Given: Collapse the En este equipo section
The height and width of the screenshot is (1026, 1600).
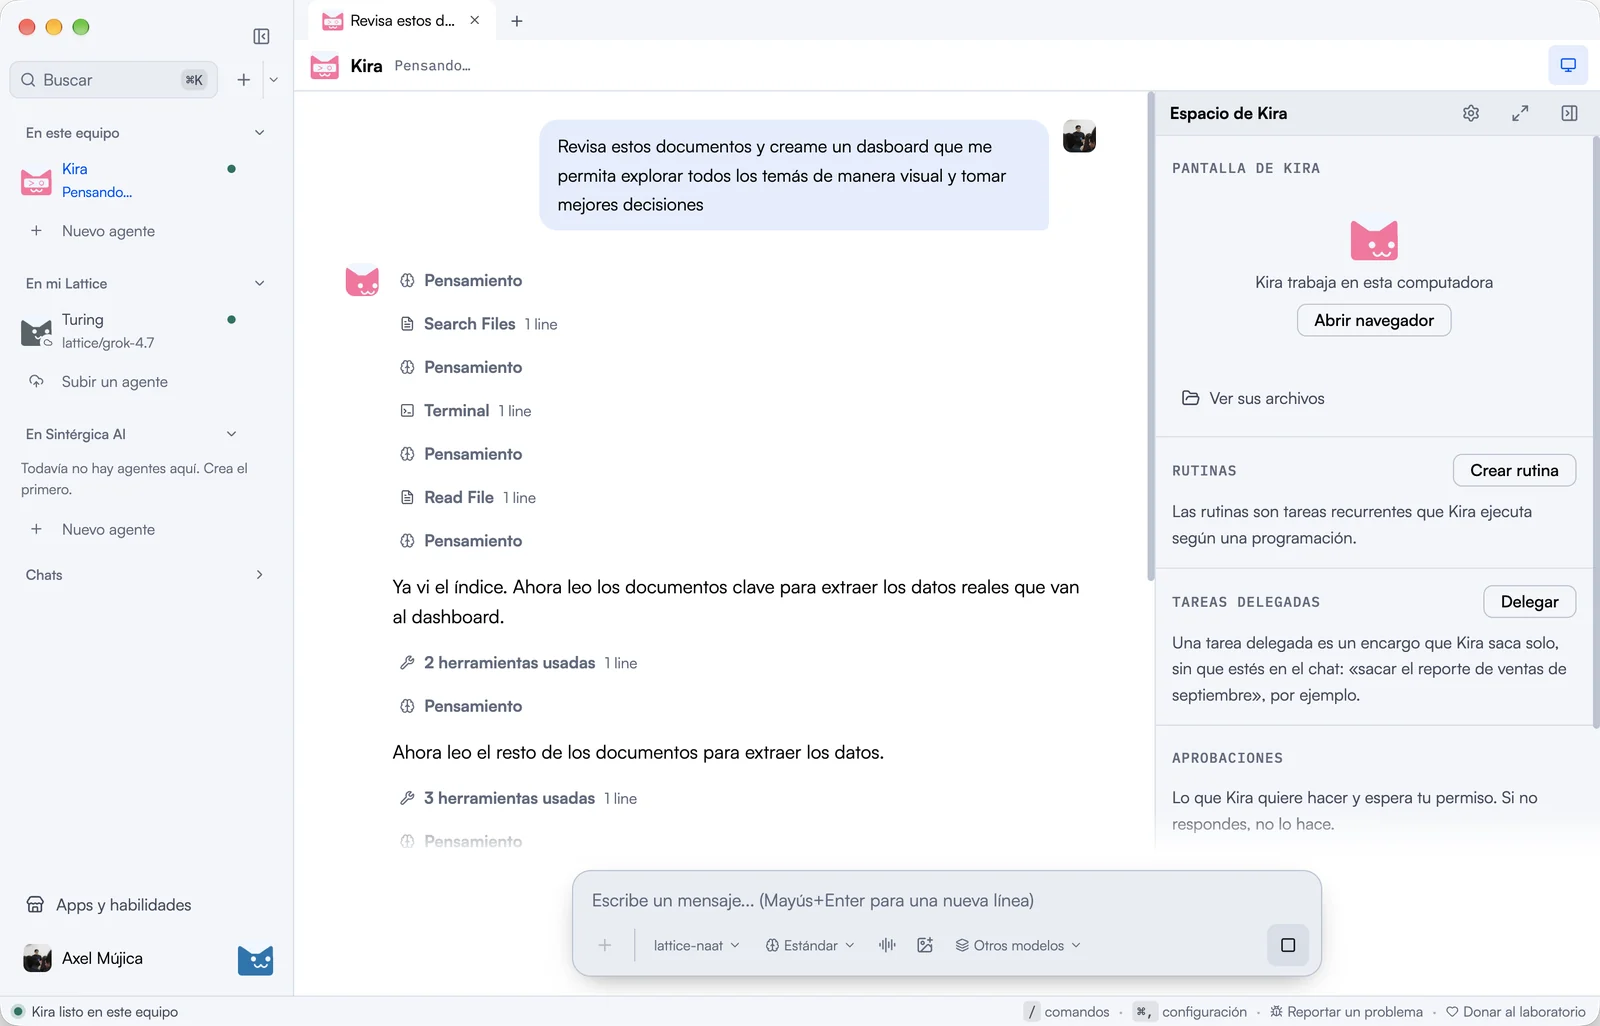Looking at the screenshot, I should click(259, 133).
